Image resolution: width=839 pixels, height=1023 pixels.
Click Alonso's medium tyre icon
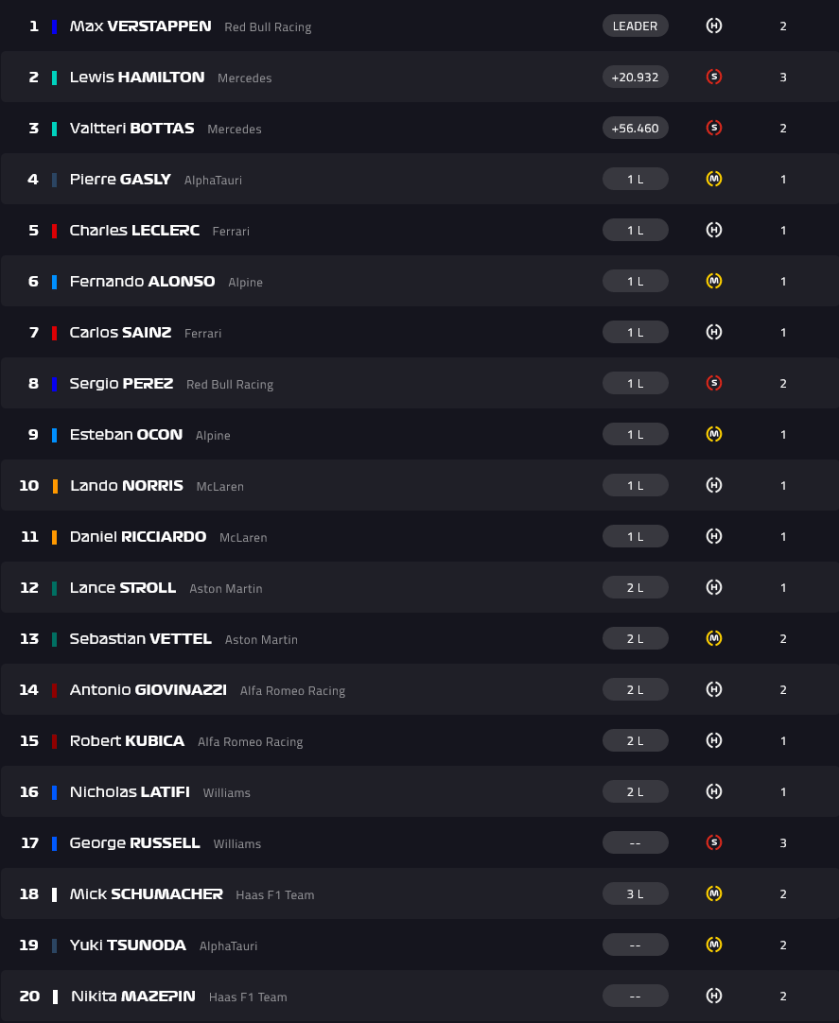click(714, 281)
